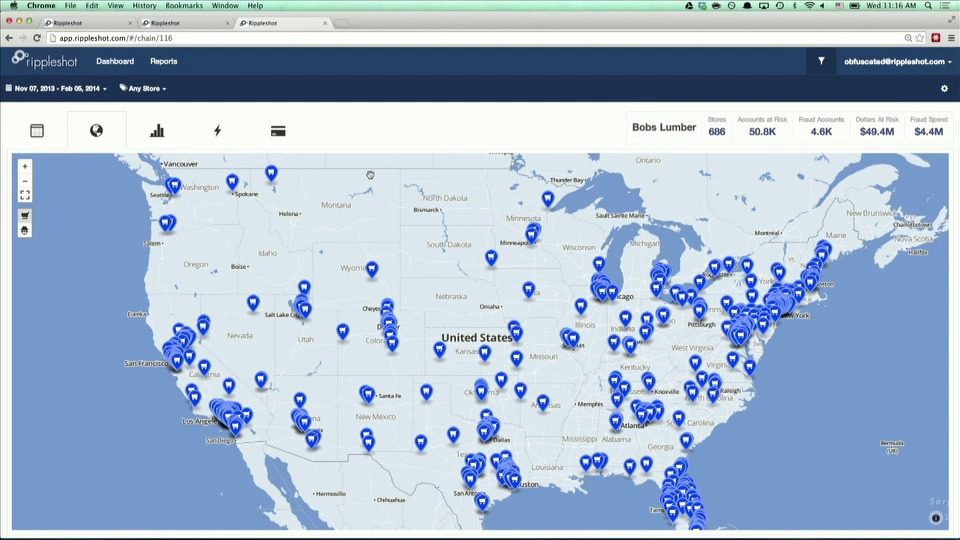The height and width of the screenshot is (540, 960).
Task: Click the browser back arrow
Action: pos(9,38)
